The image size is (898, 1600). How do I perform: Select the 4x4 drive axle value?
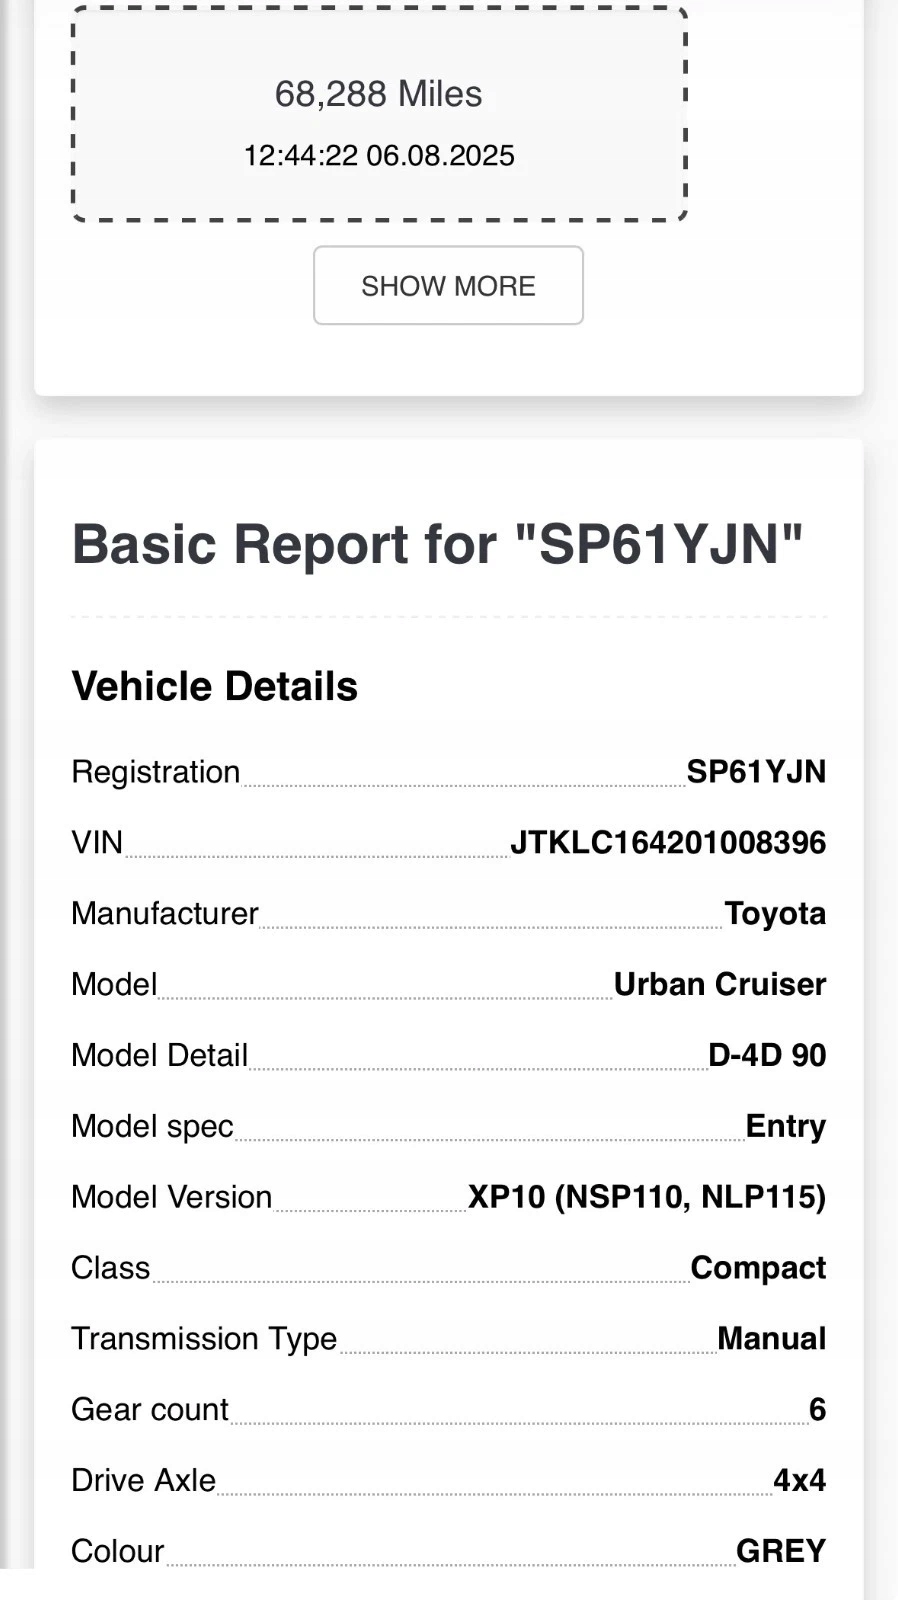coord(800,1481)
